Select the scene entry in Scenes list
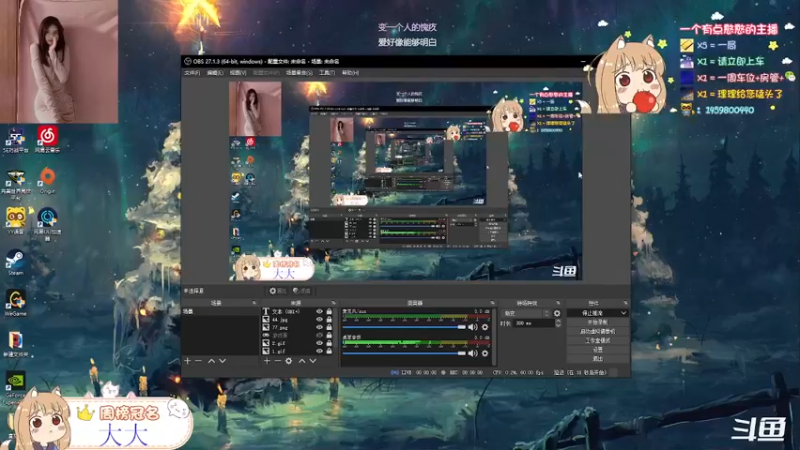 pyautogui.click(x=220, y=311)
